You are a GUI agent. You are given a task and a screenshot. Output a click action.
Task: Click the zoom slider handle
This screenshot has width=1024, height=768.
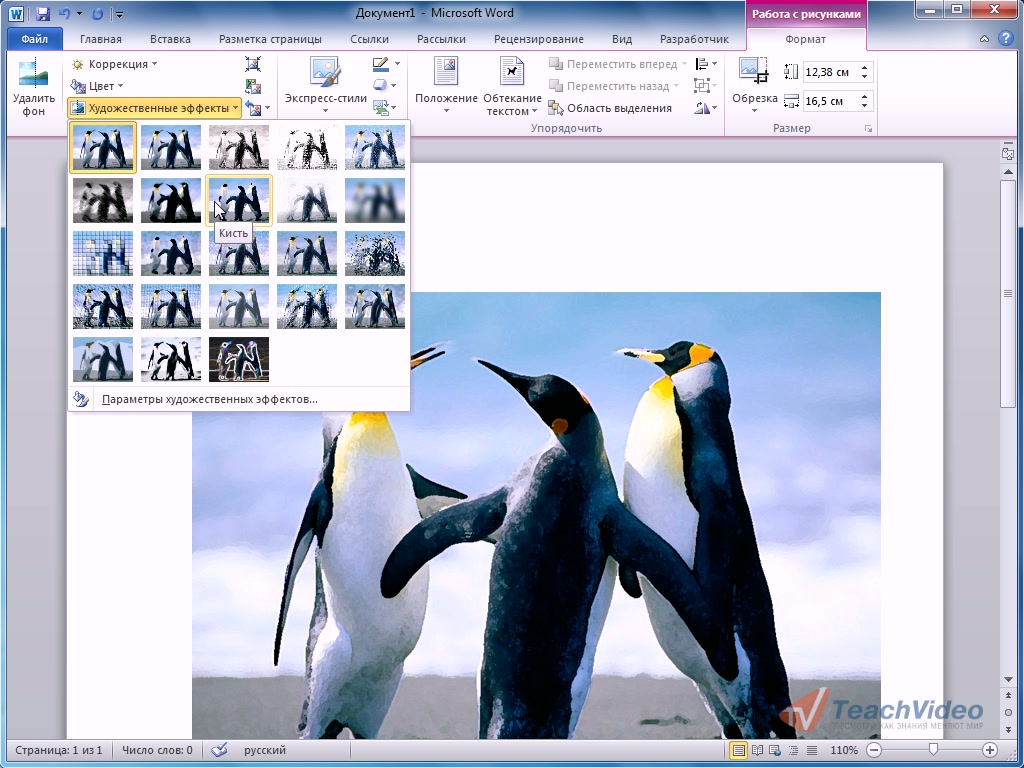pyautogui.click(x=933, y=750)
